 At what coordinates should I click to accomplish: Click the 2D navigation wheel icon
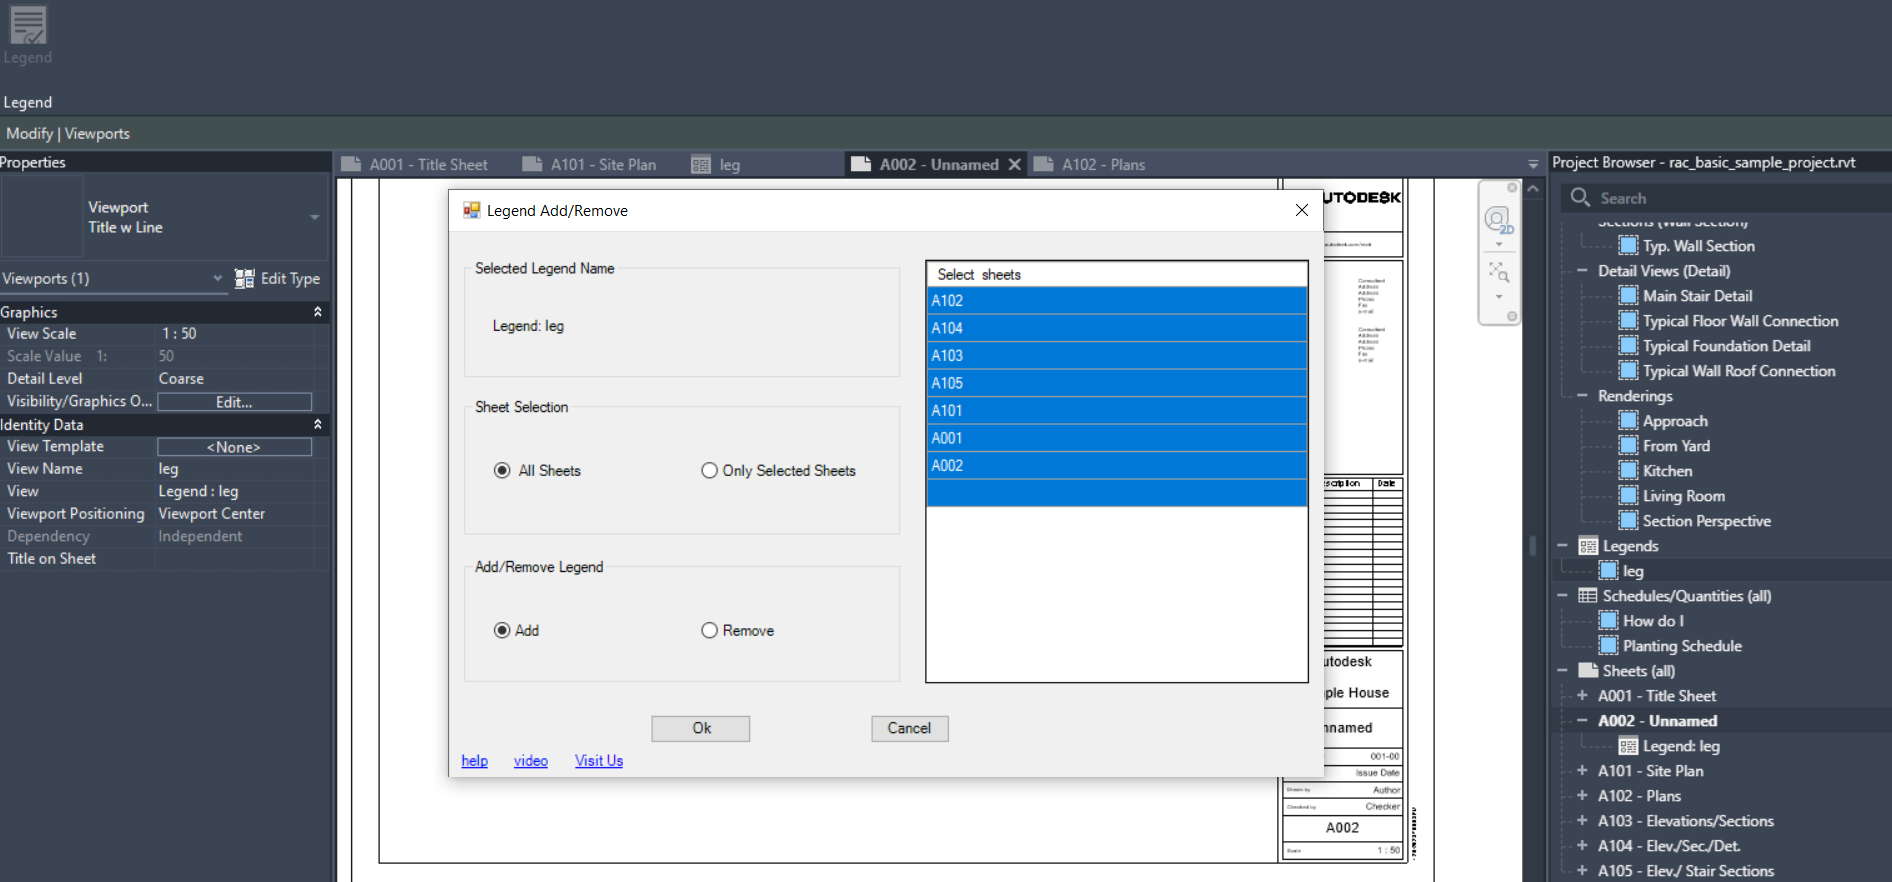(x=1497, y=220)
